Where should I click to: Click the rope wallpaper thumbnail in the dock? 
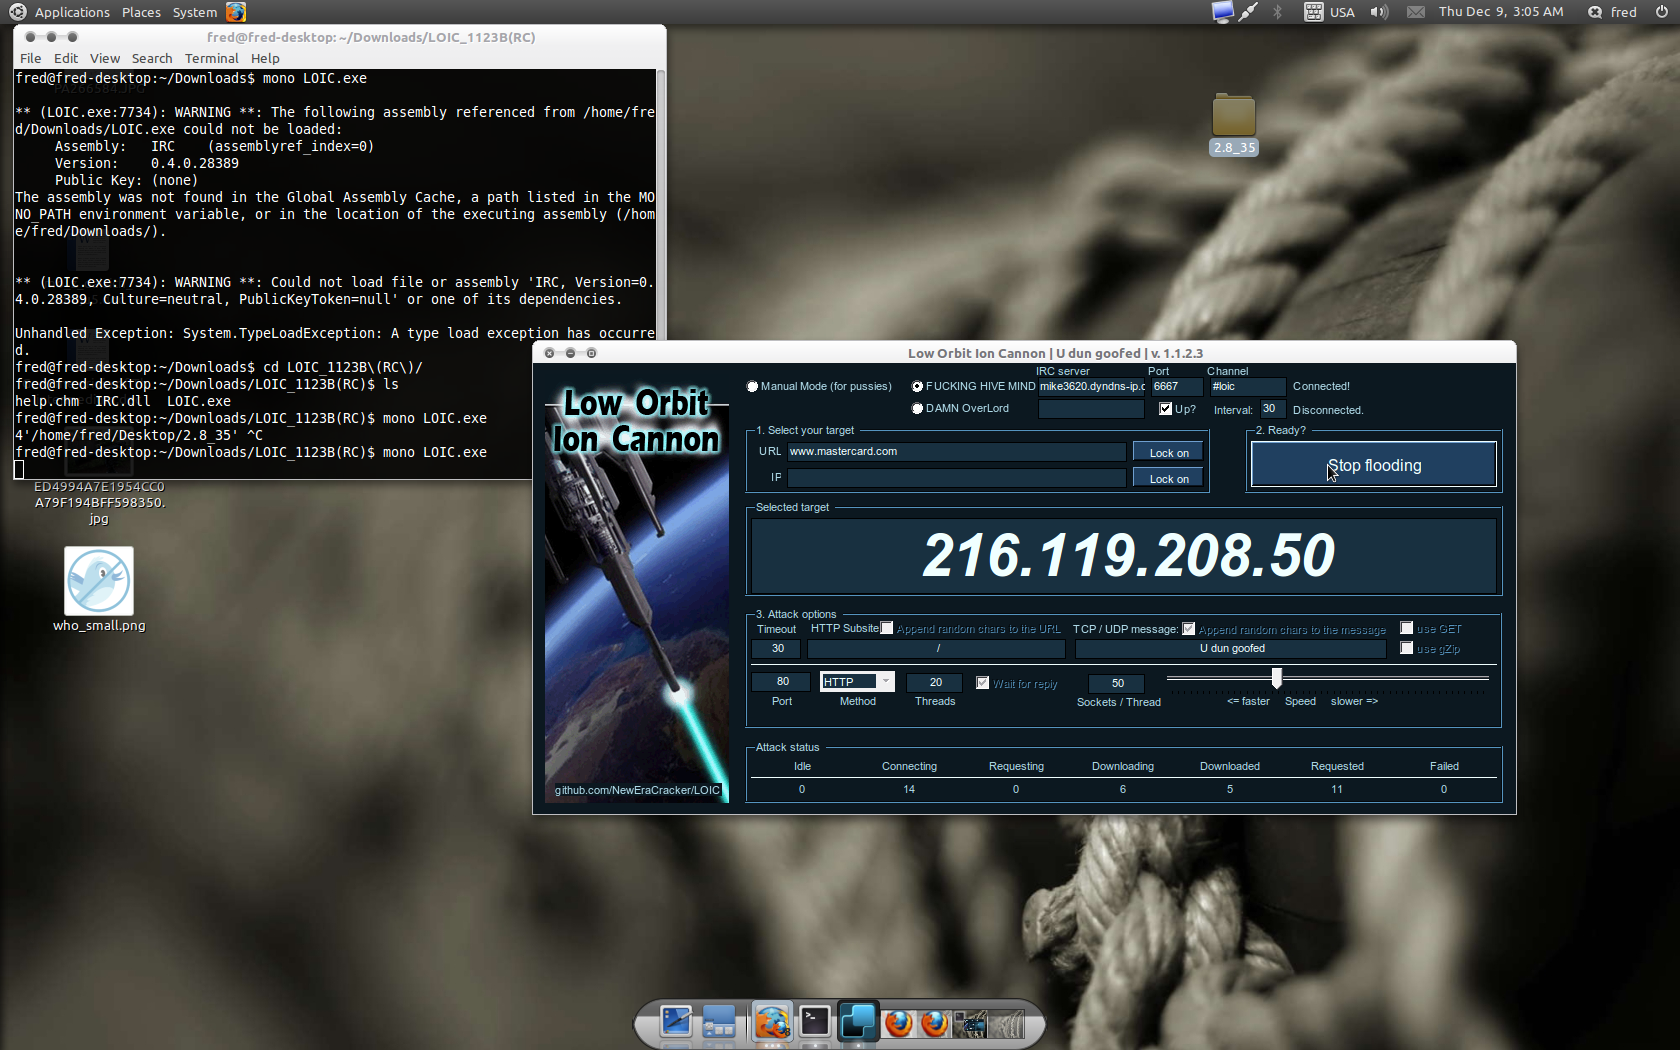click(x=1006, y=1024)
